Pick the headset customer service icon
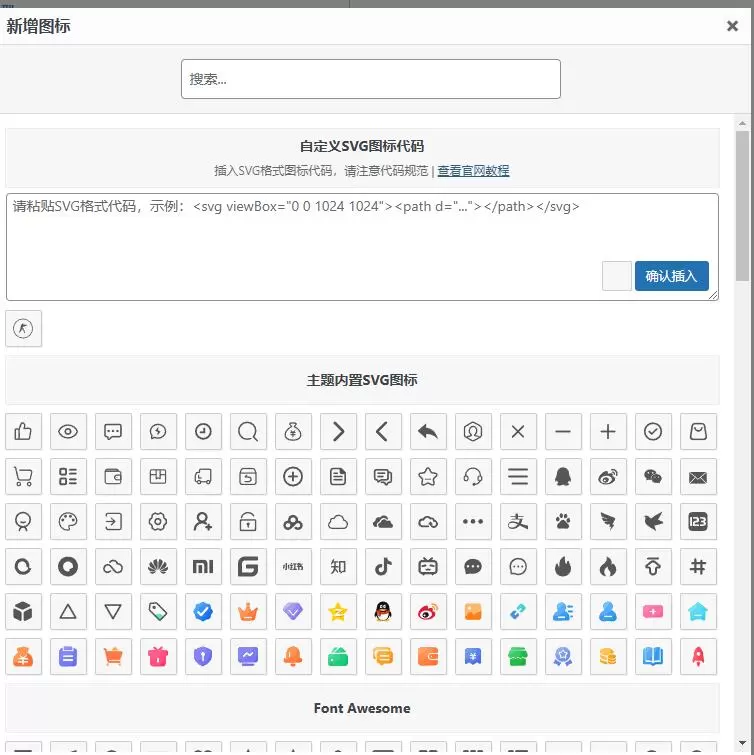The image size is (754, 755). click(x=473, y=477)
